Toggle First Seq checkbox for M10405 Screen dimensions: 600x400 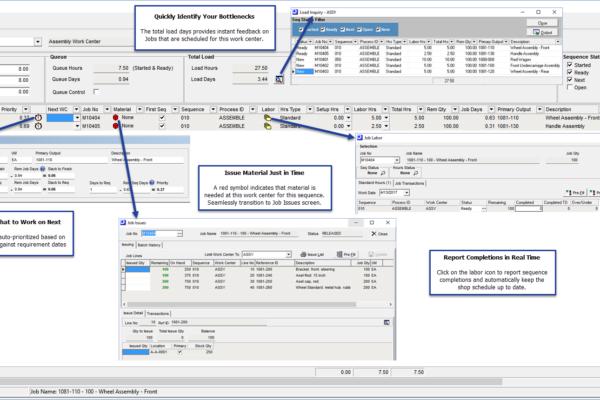162,126
